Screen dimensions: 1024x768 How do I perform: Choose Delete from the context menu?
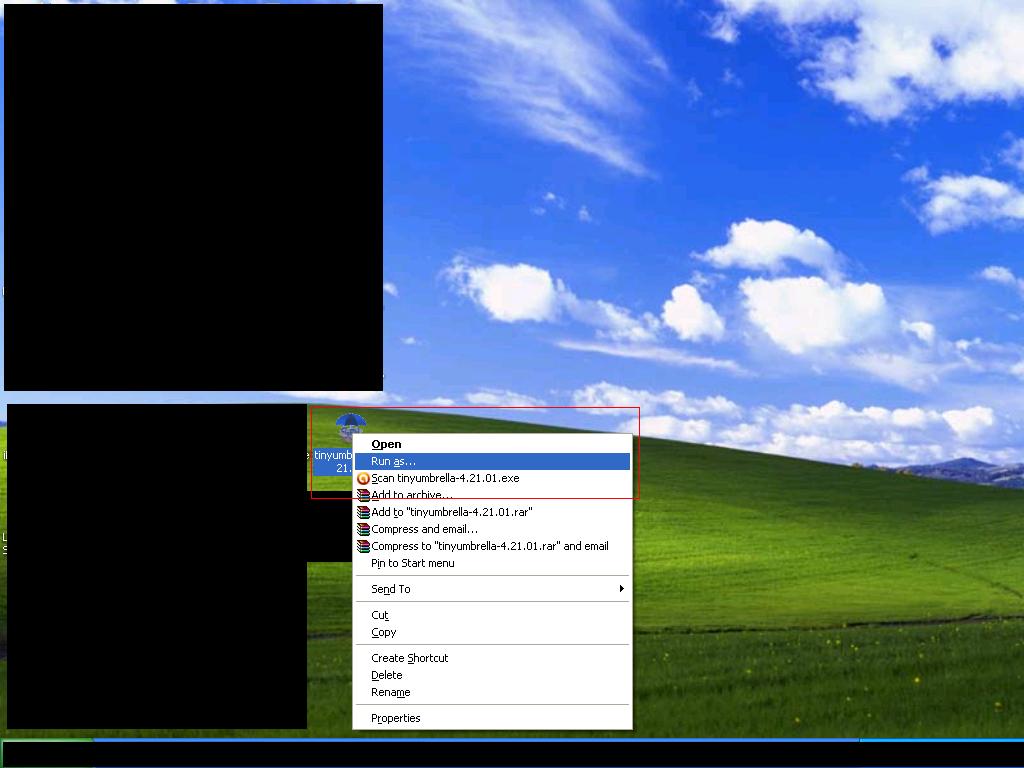(x=492, y=675)
